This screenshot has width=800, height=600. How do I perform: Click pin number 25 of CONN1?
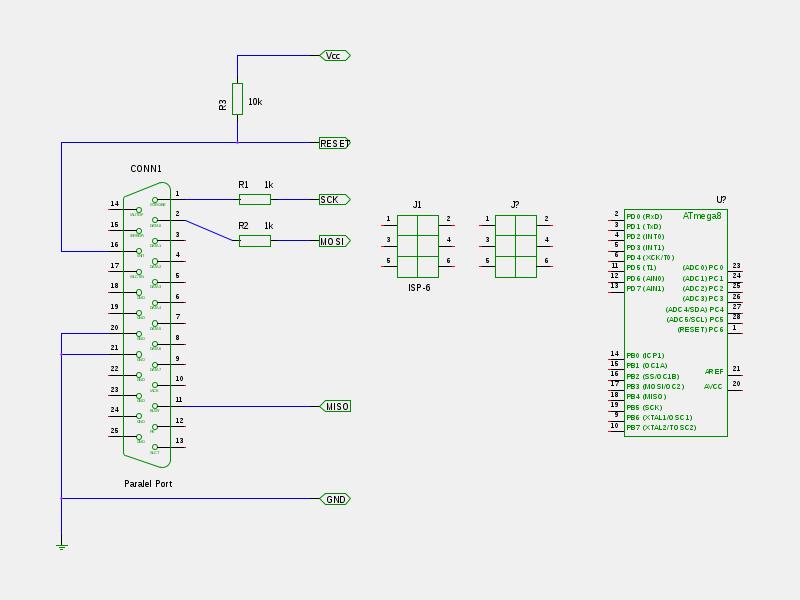click(x=115, y=431)
